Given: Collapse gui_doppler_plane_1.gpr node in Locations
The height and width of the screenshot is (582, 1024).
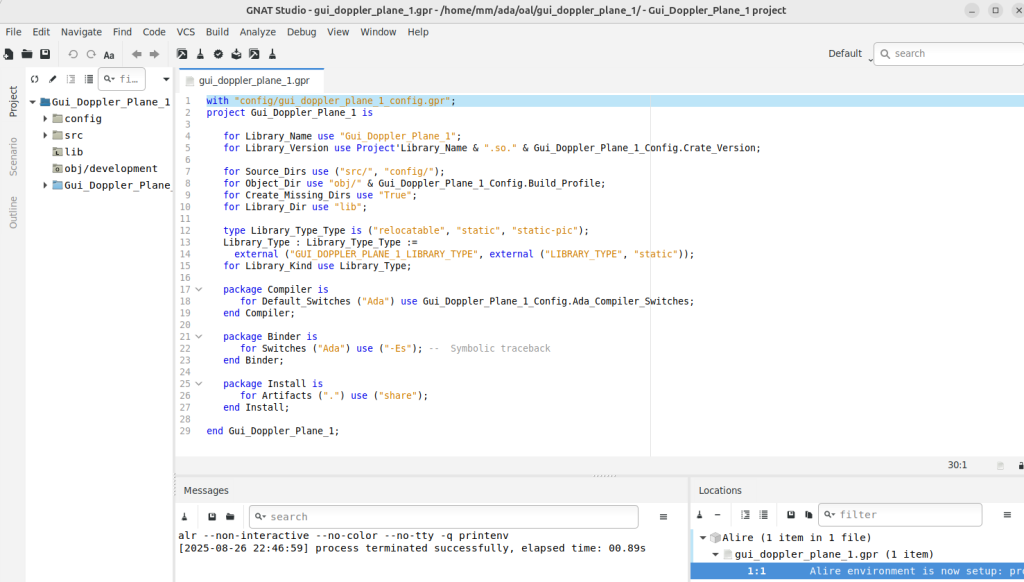Looking at the screenshot, I should pos(715,555).
